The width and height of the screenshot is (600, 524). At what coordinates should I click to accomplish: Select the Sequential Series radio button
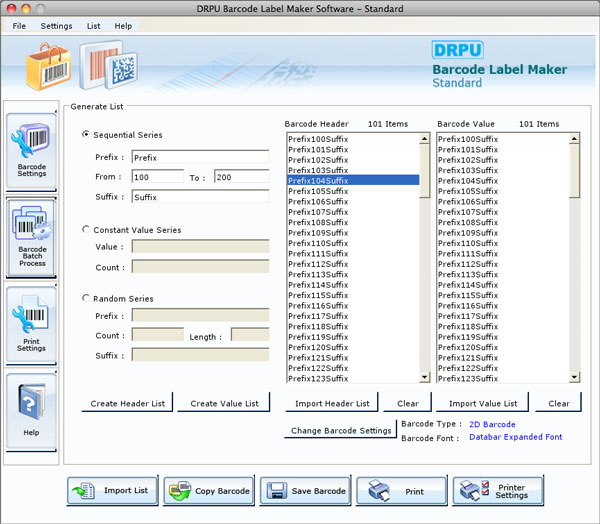pyautogui.click(x=86, y=134)
